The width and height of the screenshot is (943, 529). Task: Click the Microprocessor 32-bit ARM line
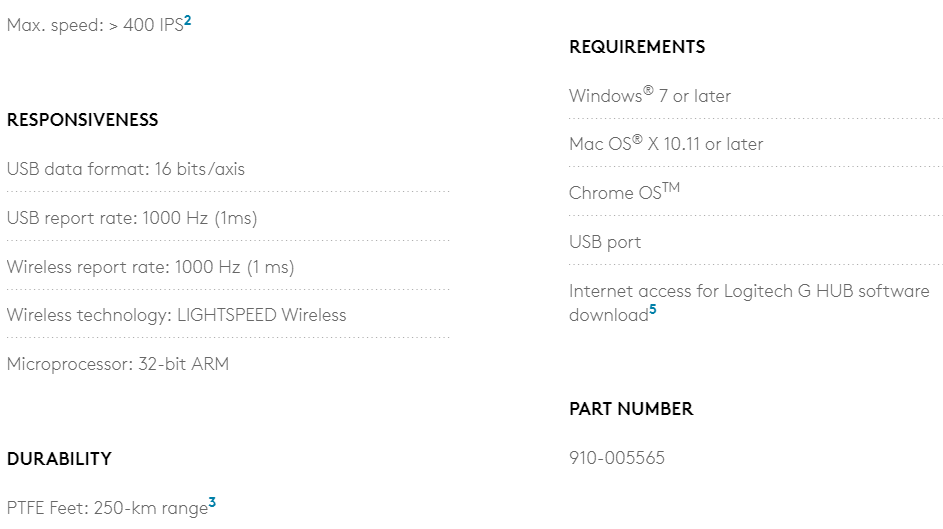[118, 364]
